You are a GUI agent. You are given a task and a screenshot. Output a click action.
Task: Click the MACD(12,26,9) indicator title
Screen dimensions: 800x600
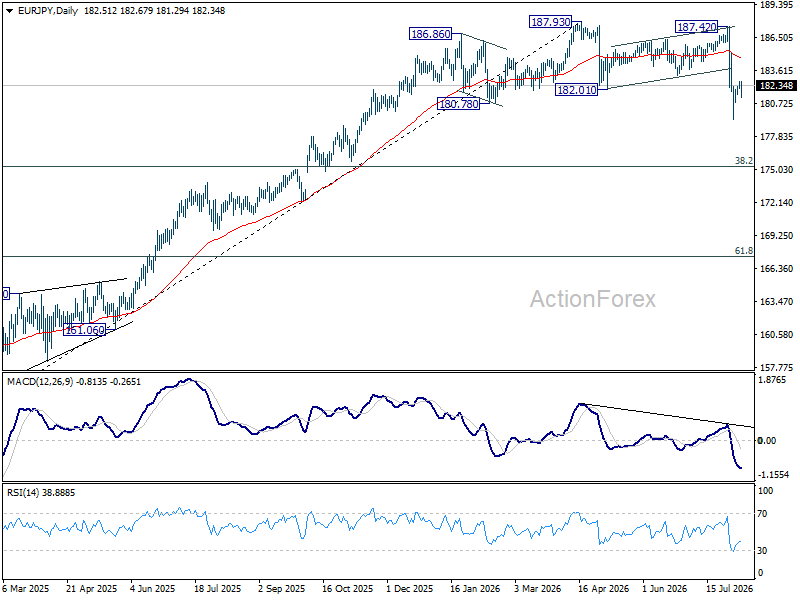click(40, 382)
